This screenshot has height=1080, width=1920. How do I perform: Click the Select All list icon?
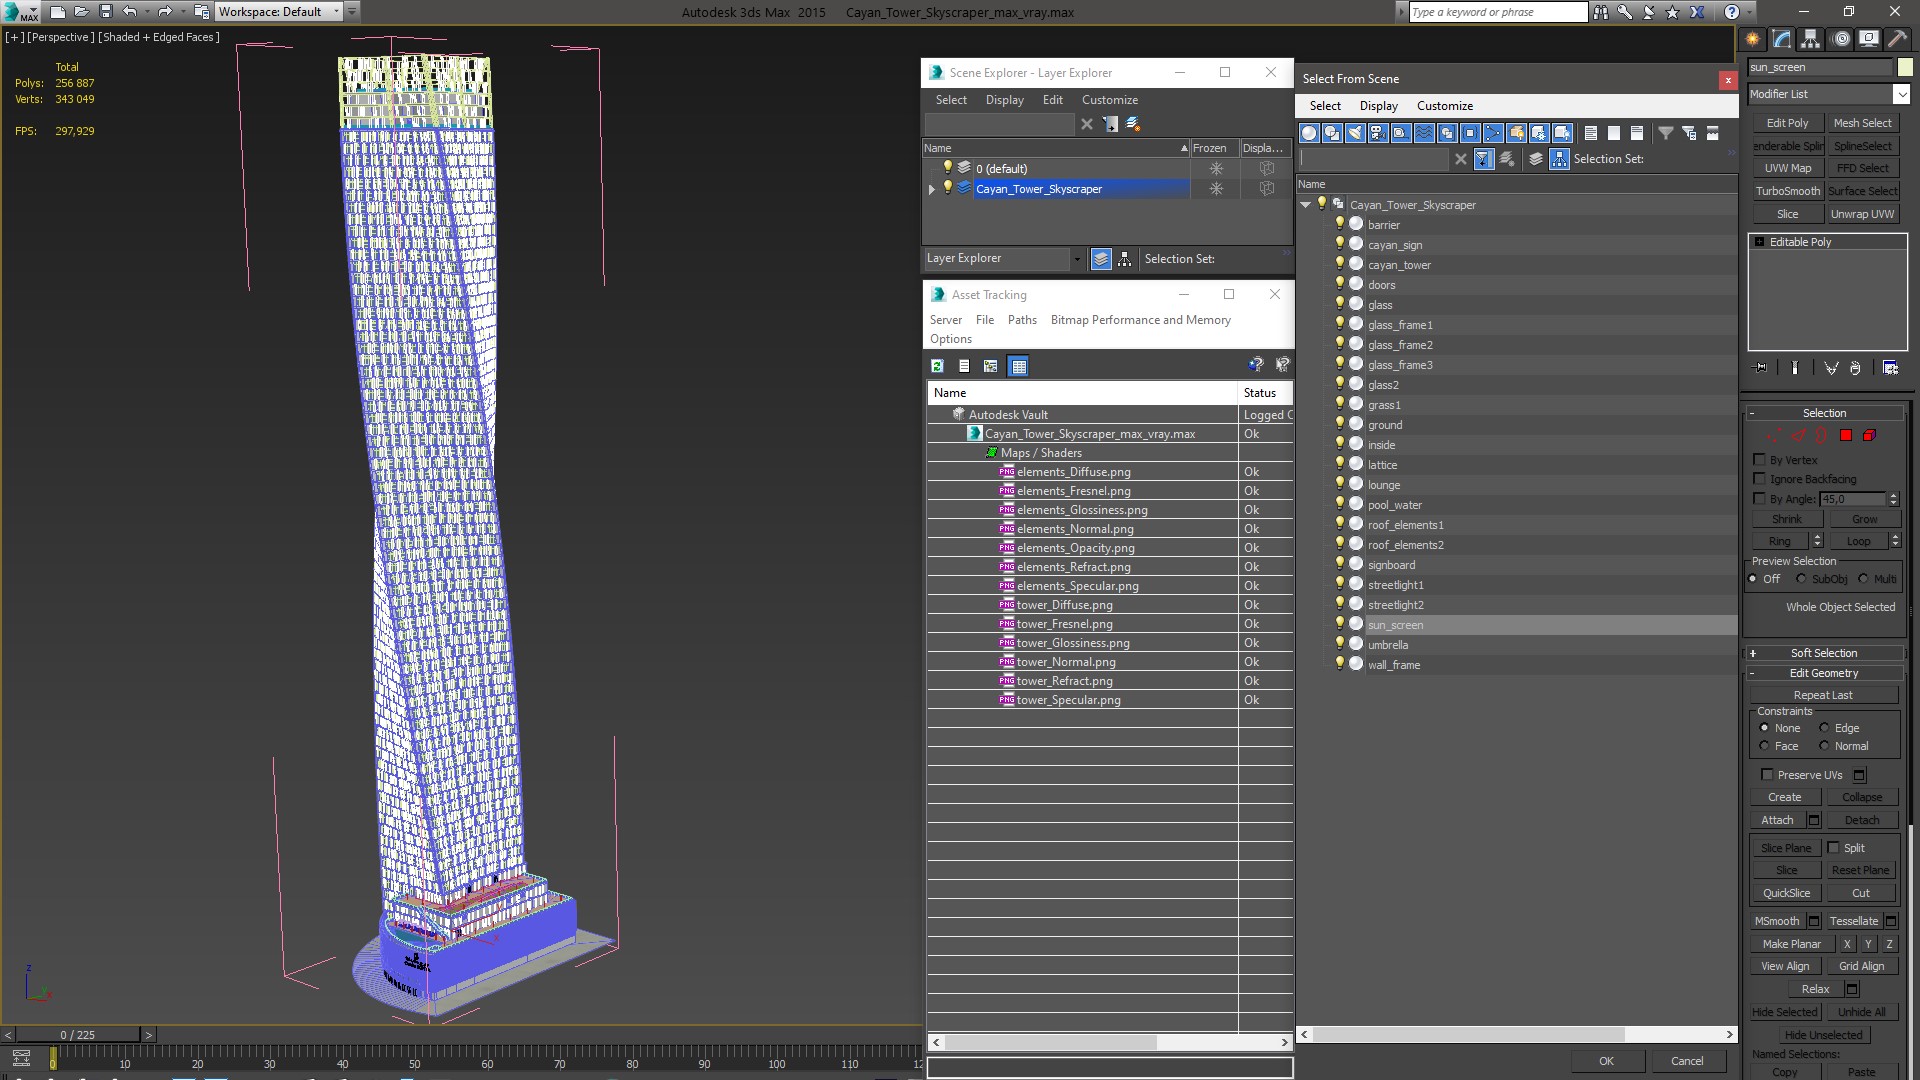pyautogui.click(x=1591, y=133)
